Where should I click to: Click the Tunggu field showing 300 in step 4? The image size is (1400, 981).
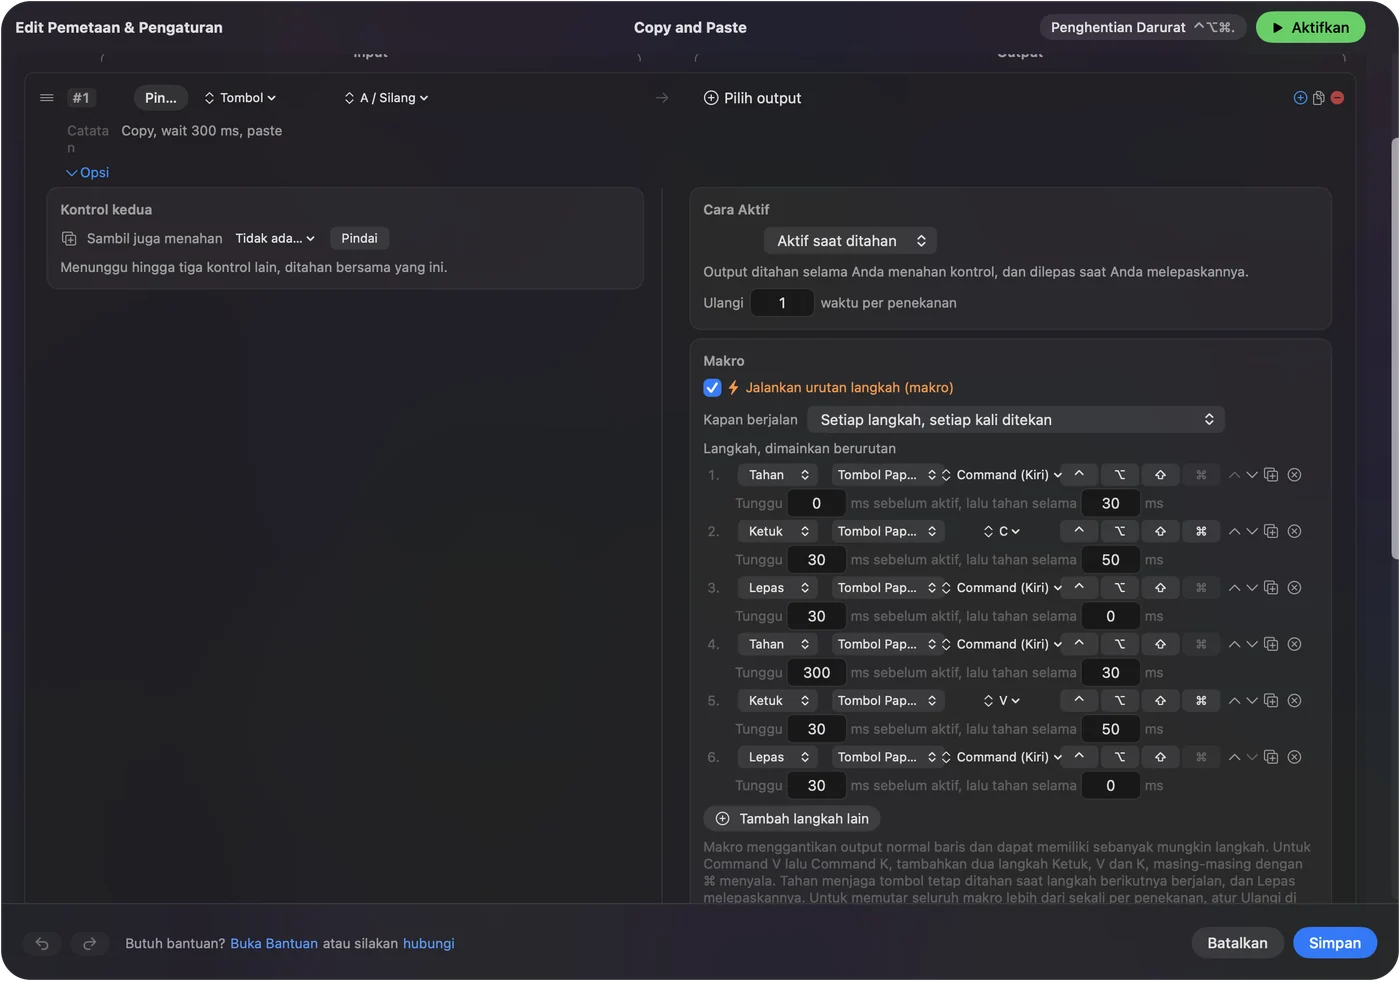tap(817, 673)
